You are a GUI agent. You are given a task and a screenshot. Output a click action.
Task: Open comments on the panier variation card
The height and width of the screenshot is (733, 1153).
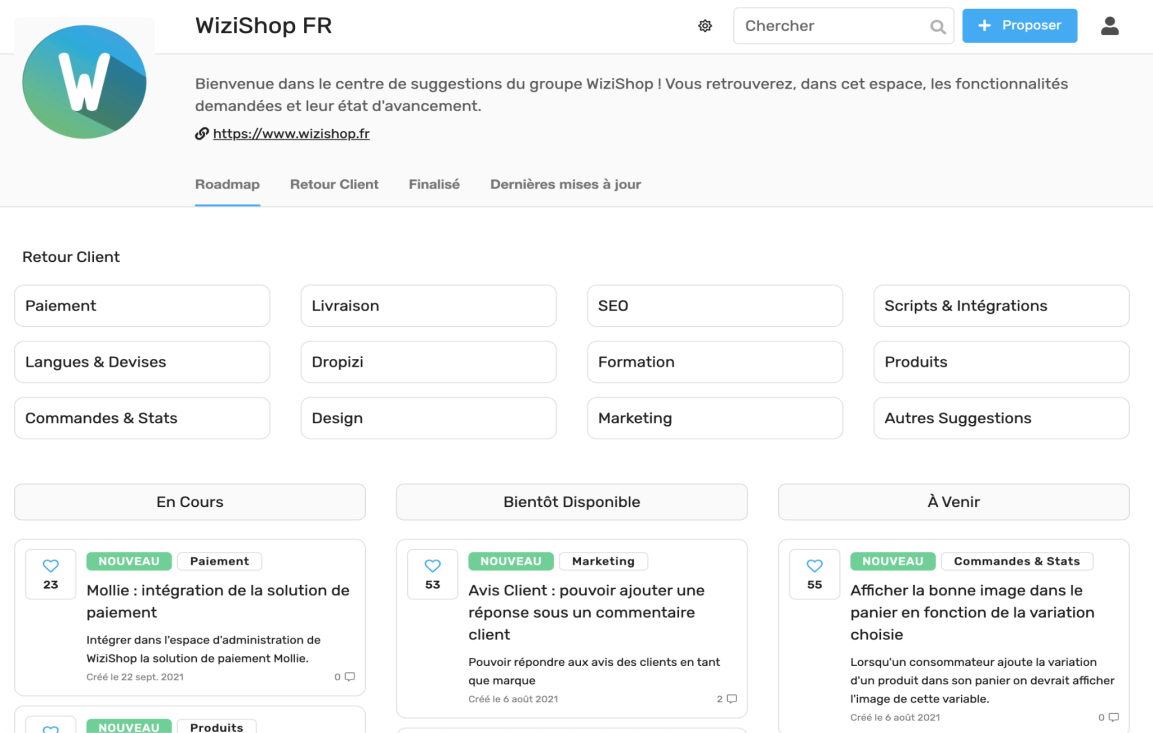1111,716
